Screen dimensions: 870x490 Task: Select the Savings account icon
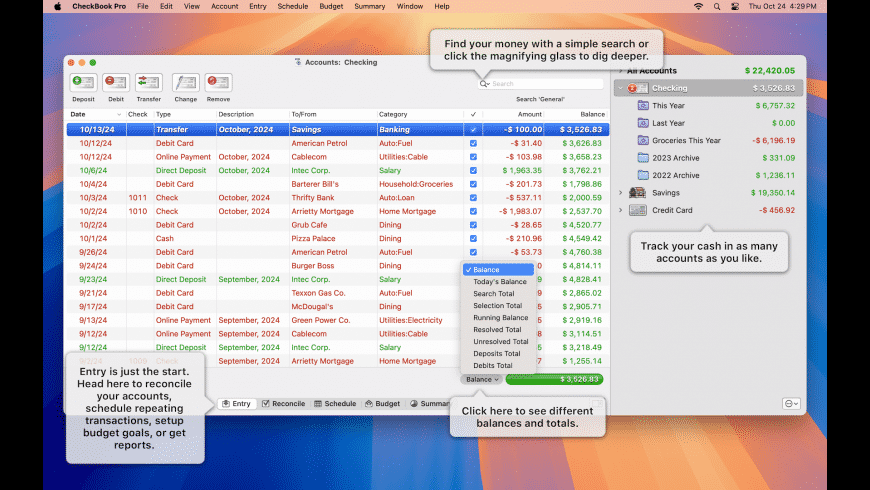638,193
